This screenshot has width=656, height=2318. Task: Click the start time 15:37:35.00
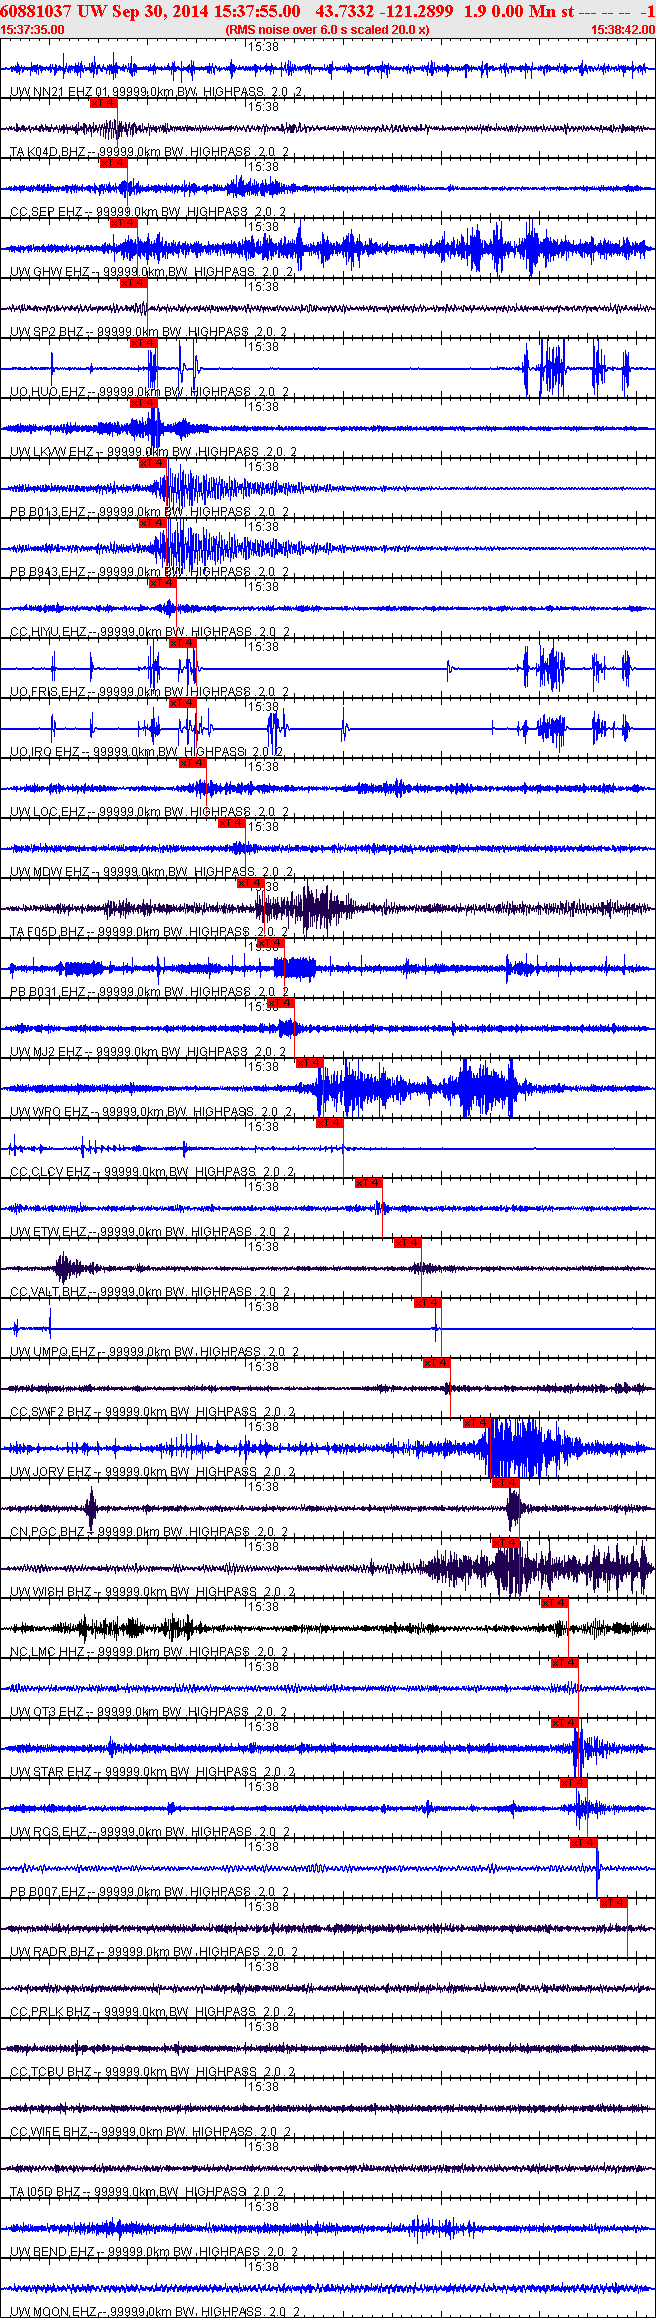(33, 30)
